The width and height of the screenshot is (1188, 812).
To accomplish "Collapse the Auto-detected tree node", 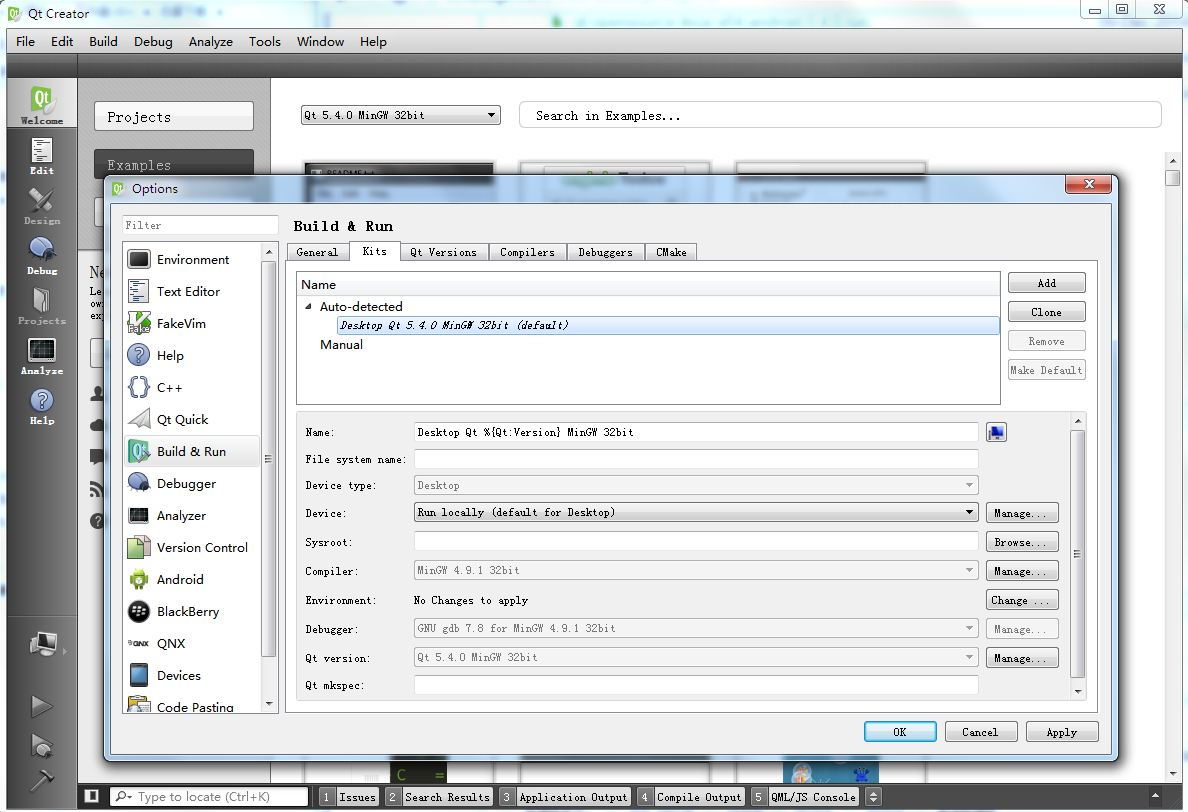I will click(x=308, y=307).
